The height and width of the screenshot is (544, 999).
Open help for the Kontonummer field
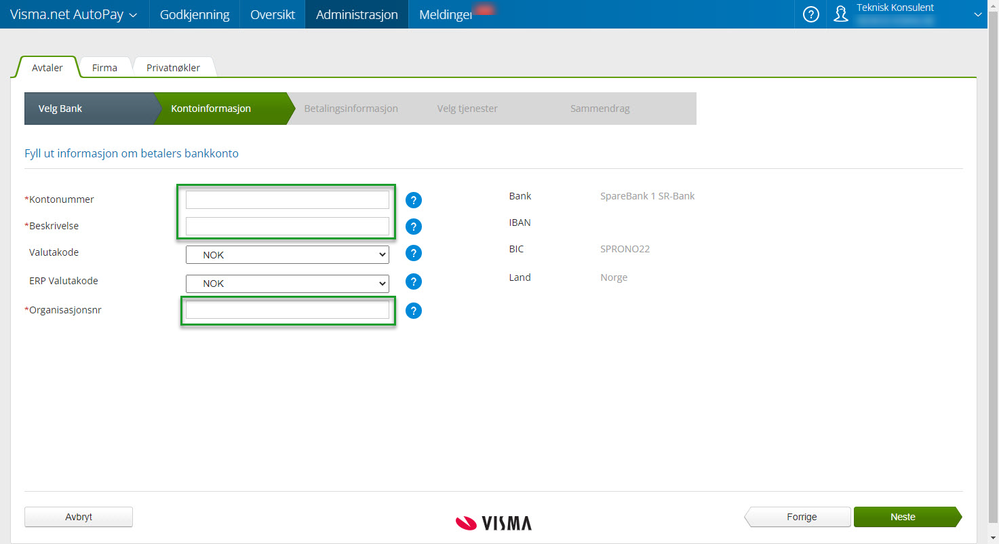413,200
